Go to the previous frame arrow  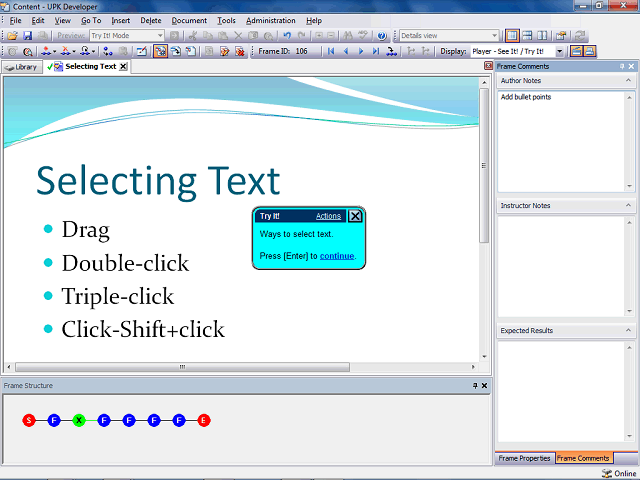click(x=346, y=51)
